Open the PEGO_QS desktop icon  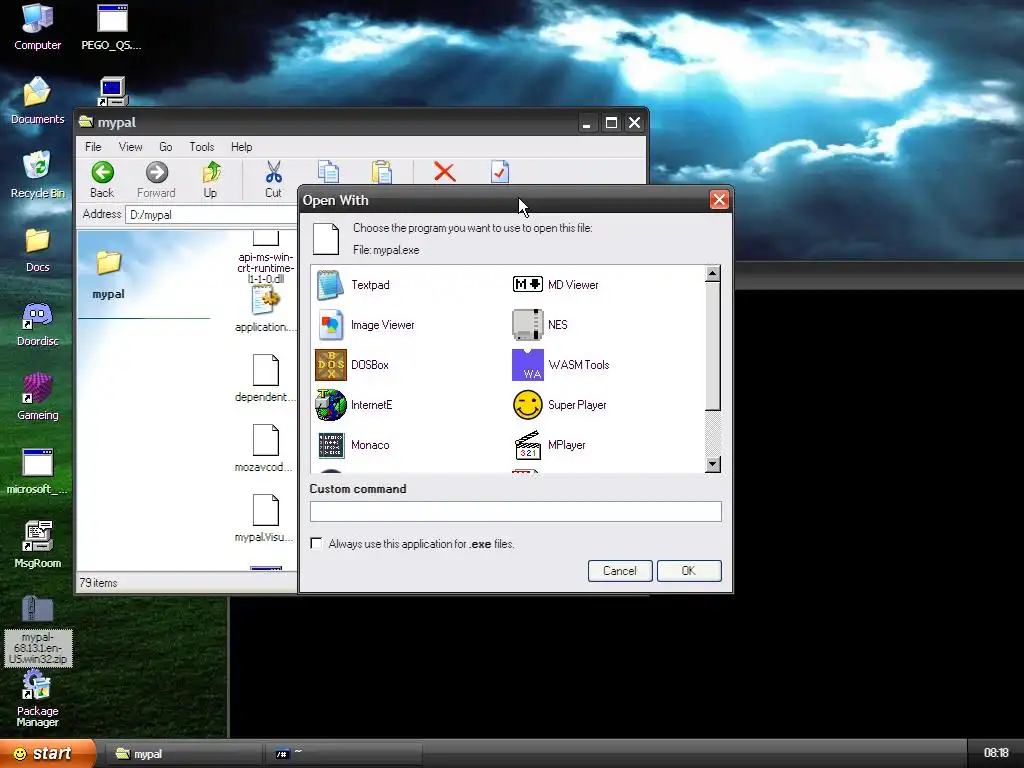pos(111,27)
